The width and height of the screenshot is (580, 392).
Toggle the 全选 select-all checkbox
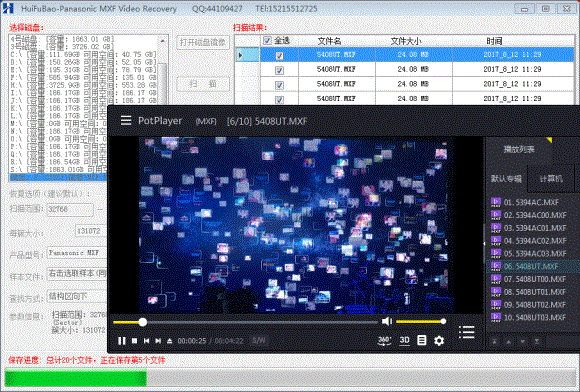point(267,40)
